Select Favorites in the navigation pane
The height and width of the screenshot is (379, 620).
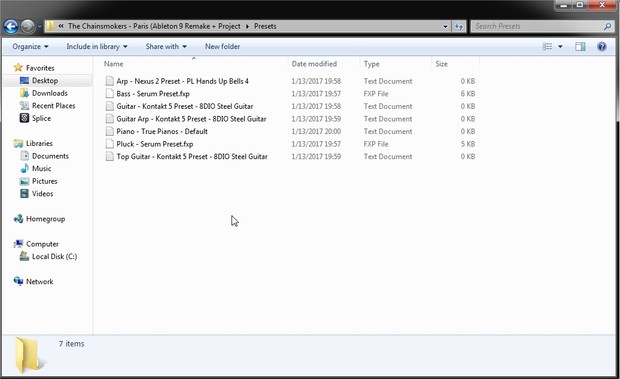tap(34, 68)
